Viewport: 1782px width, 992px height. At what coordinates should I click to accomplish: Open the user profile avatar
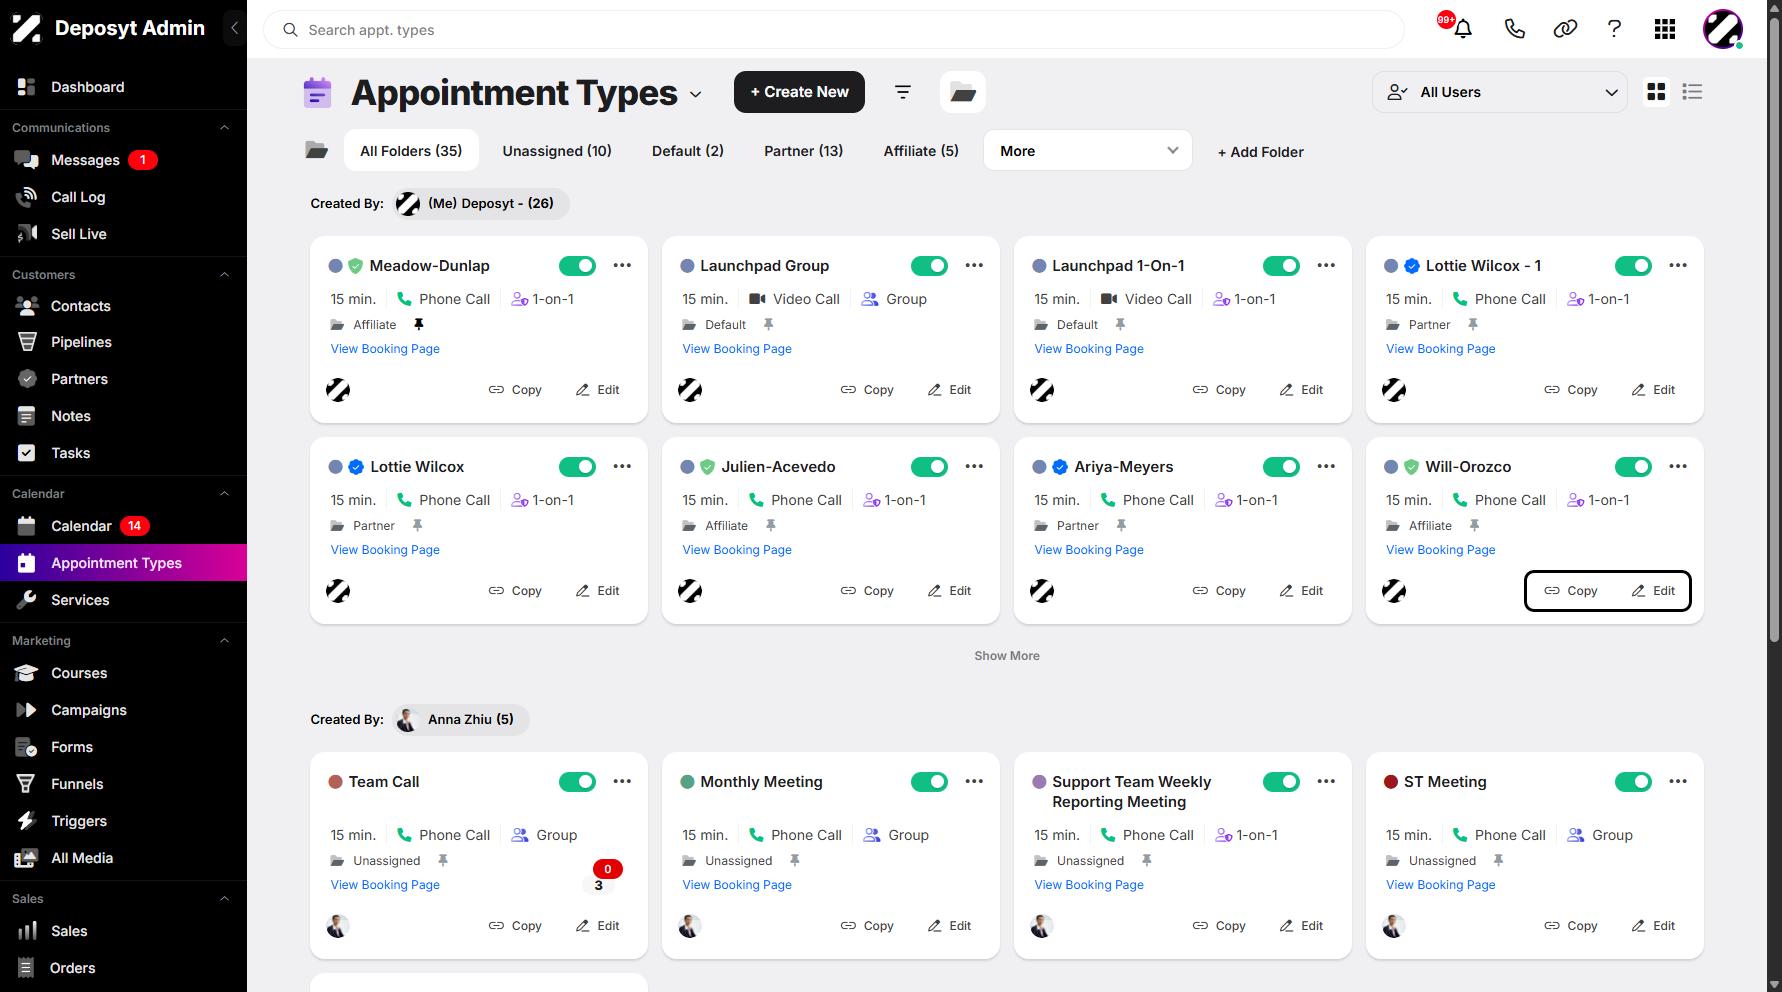click(x=1723, y=29)
